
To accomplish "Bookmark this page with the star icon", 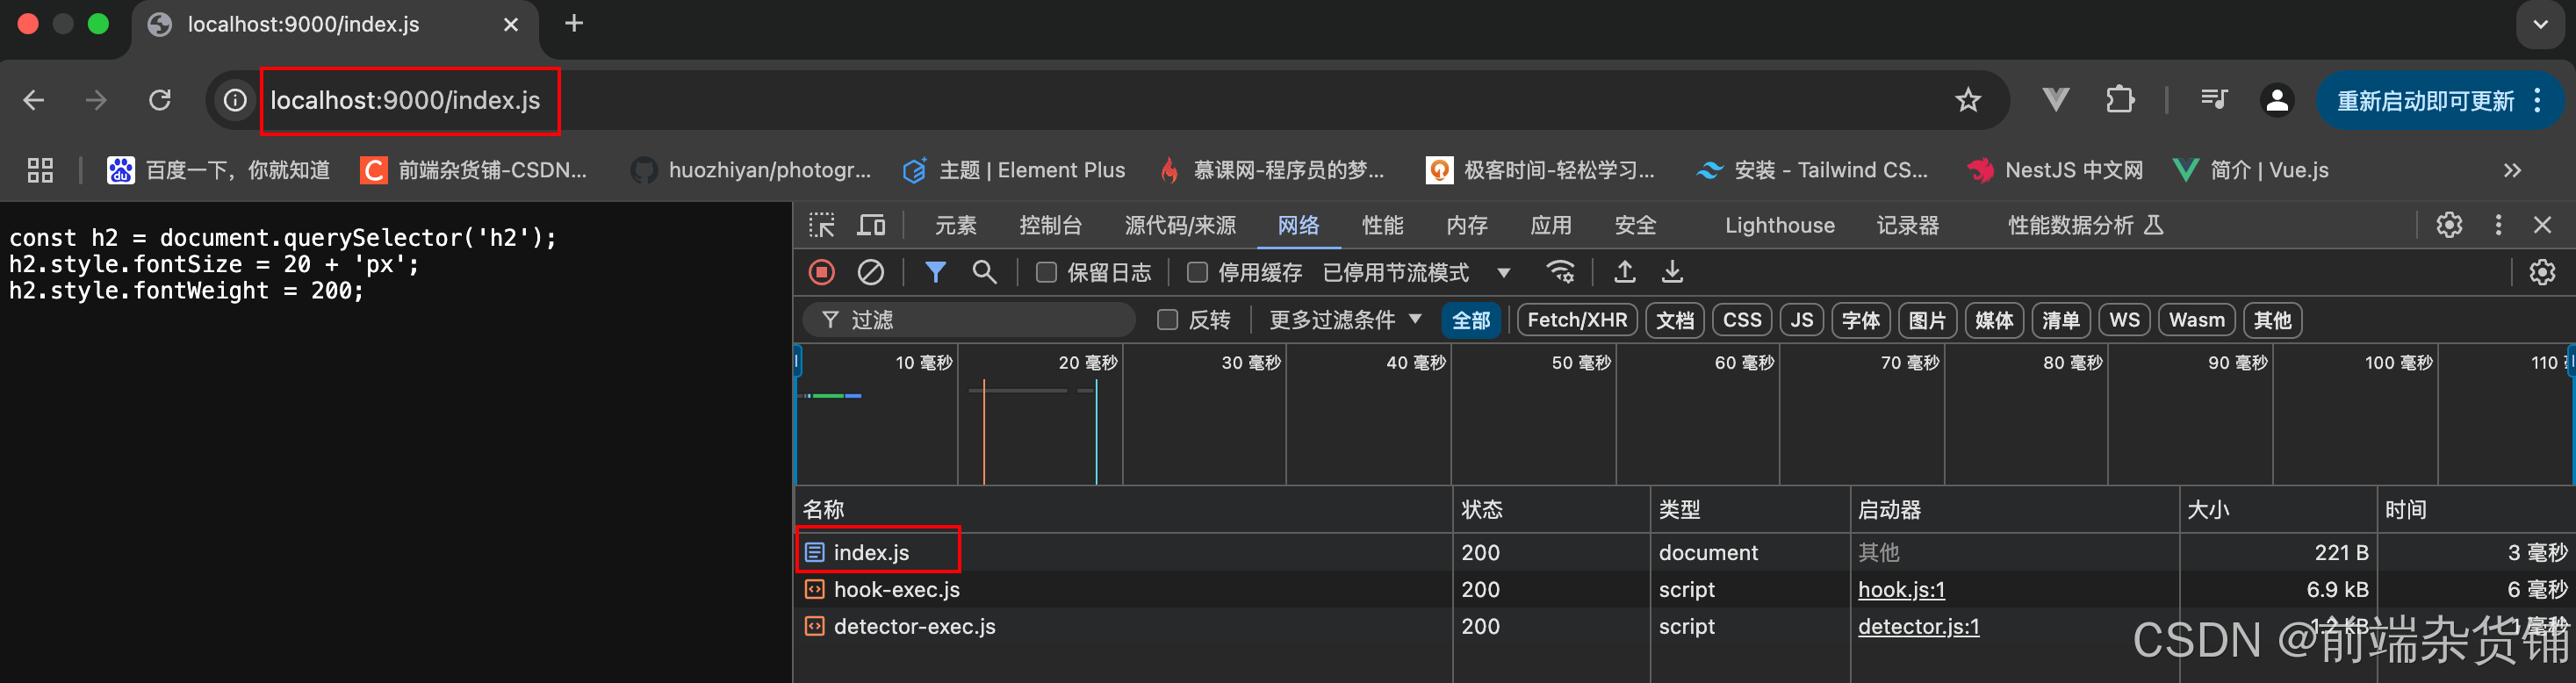I will click(1967, 100).
